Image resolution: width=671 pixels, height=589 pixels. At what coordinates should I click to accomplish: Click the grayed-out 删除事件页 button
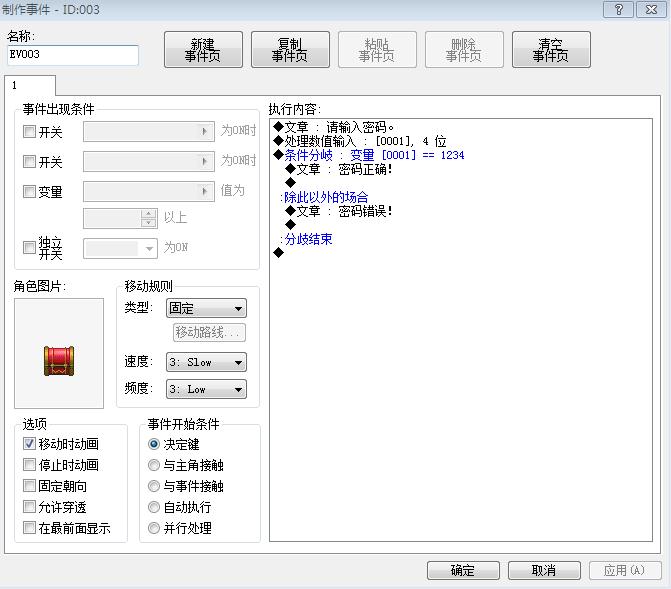click(464, 50)
